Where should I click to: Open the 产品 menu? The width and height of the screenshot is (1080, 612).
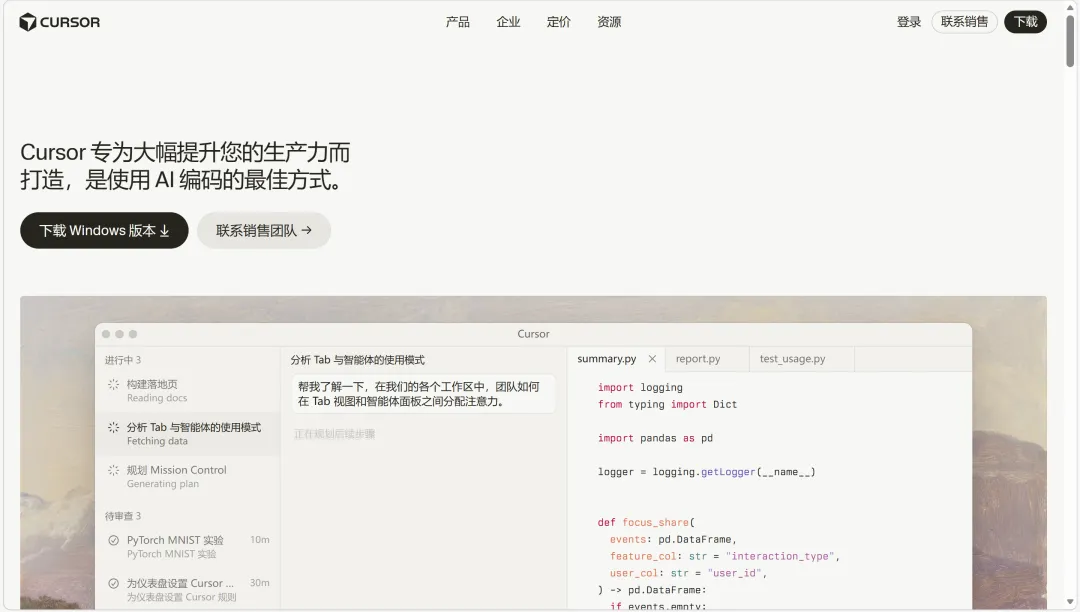(x=457, y=22)
